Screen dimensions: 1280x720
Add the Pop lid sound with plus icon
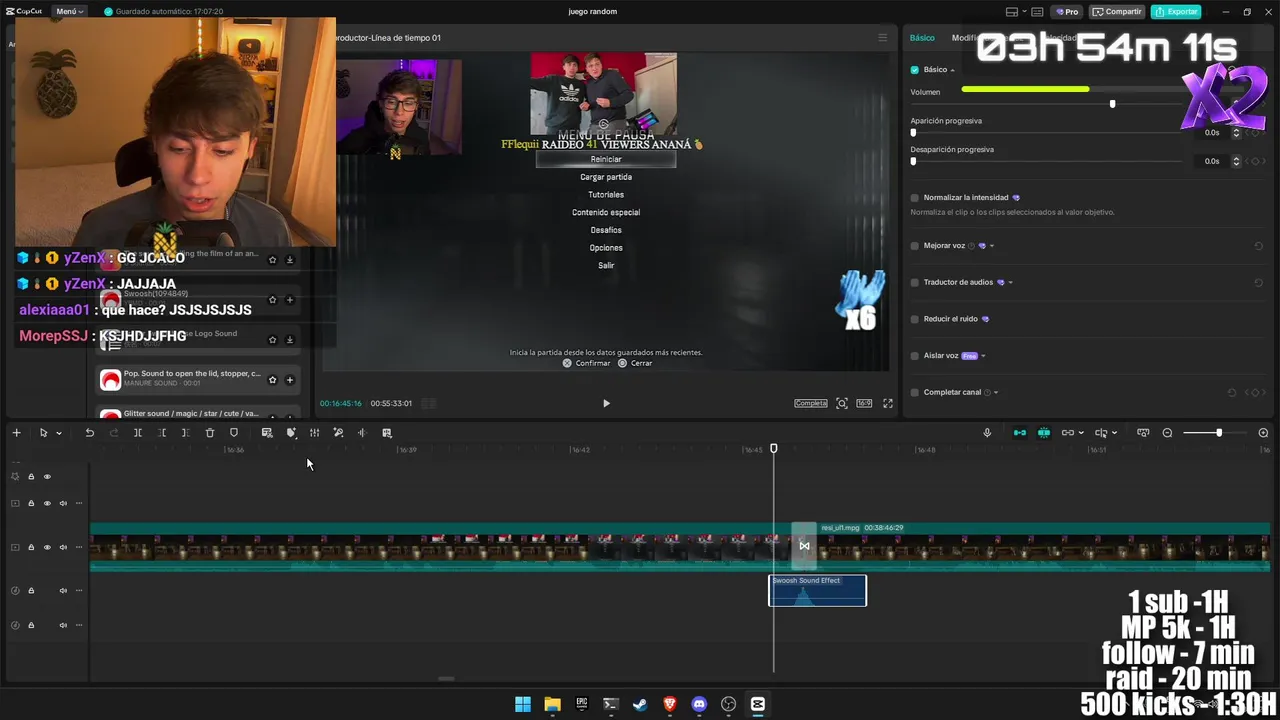290,380
